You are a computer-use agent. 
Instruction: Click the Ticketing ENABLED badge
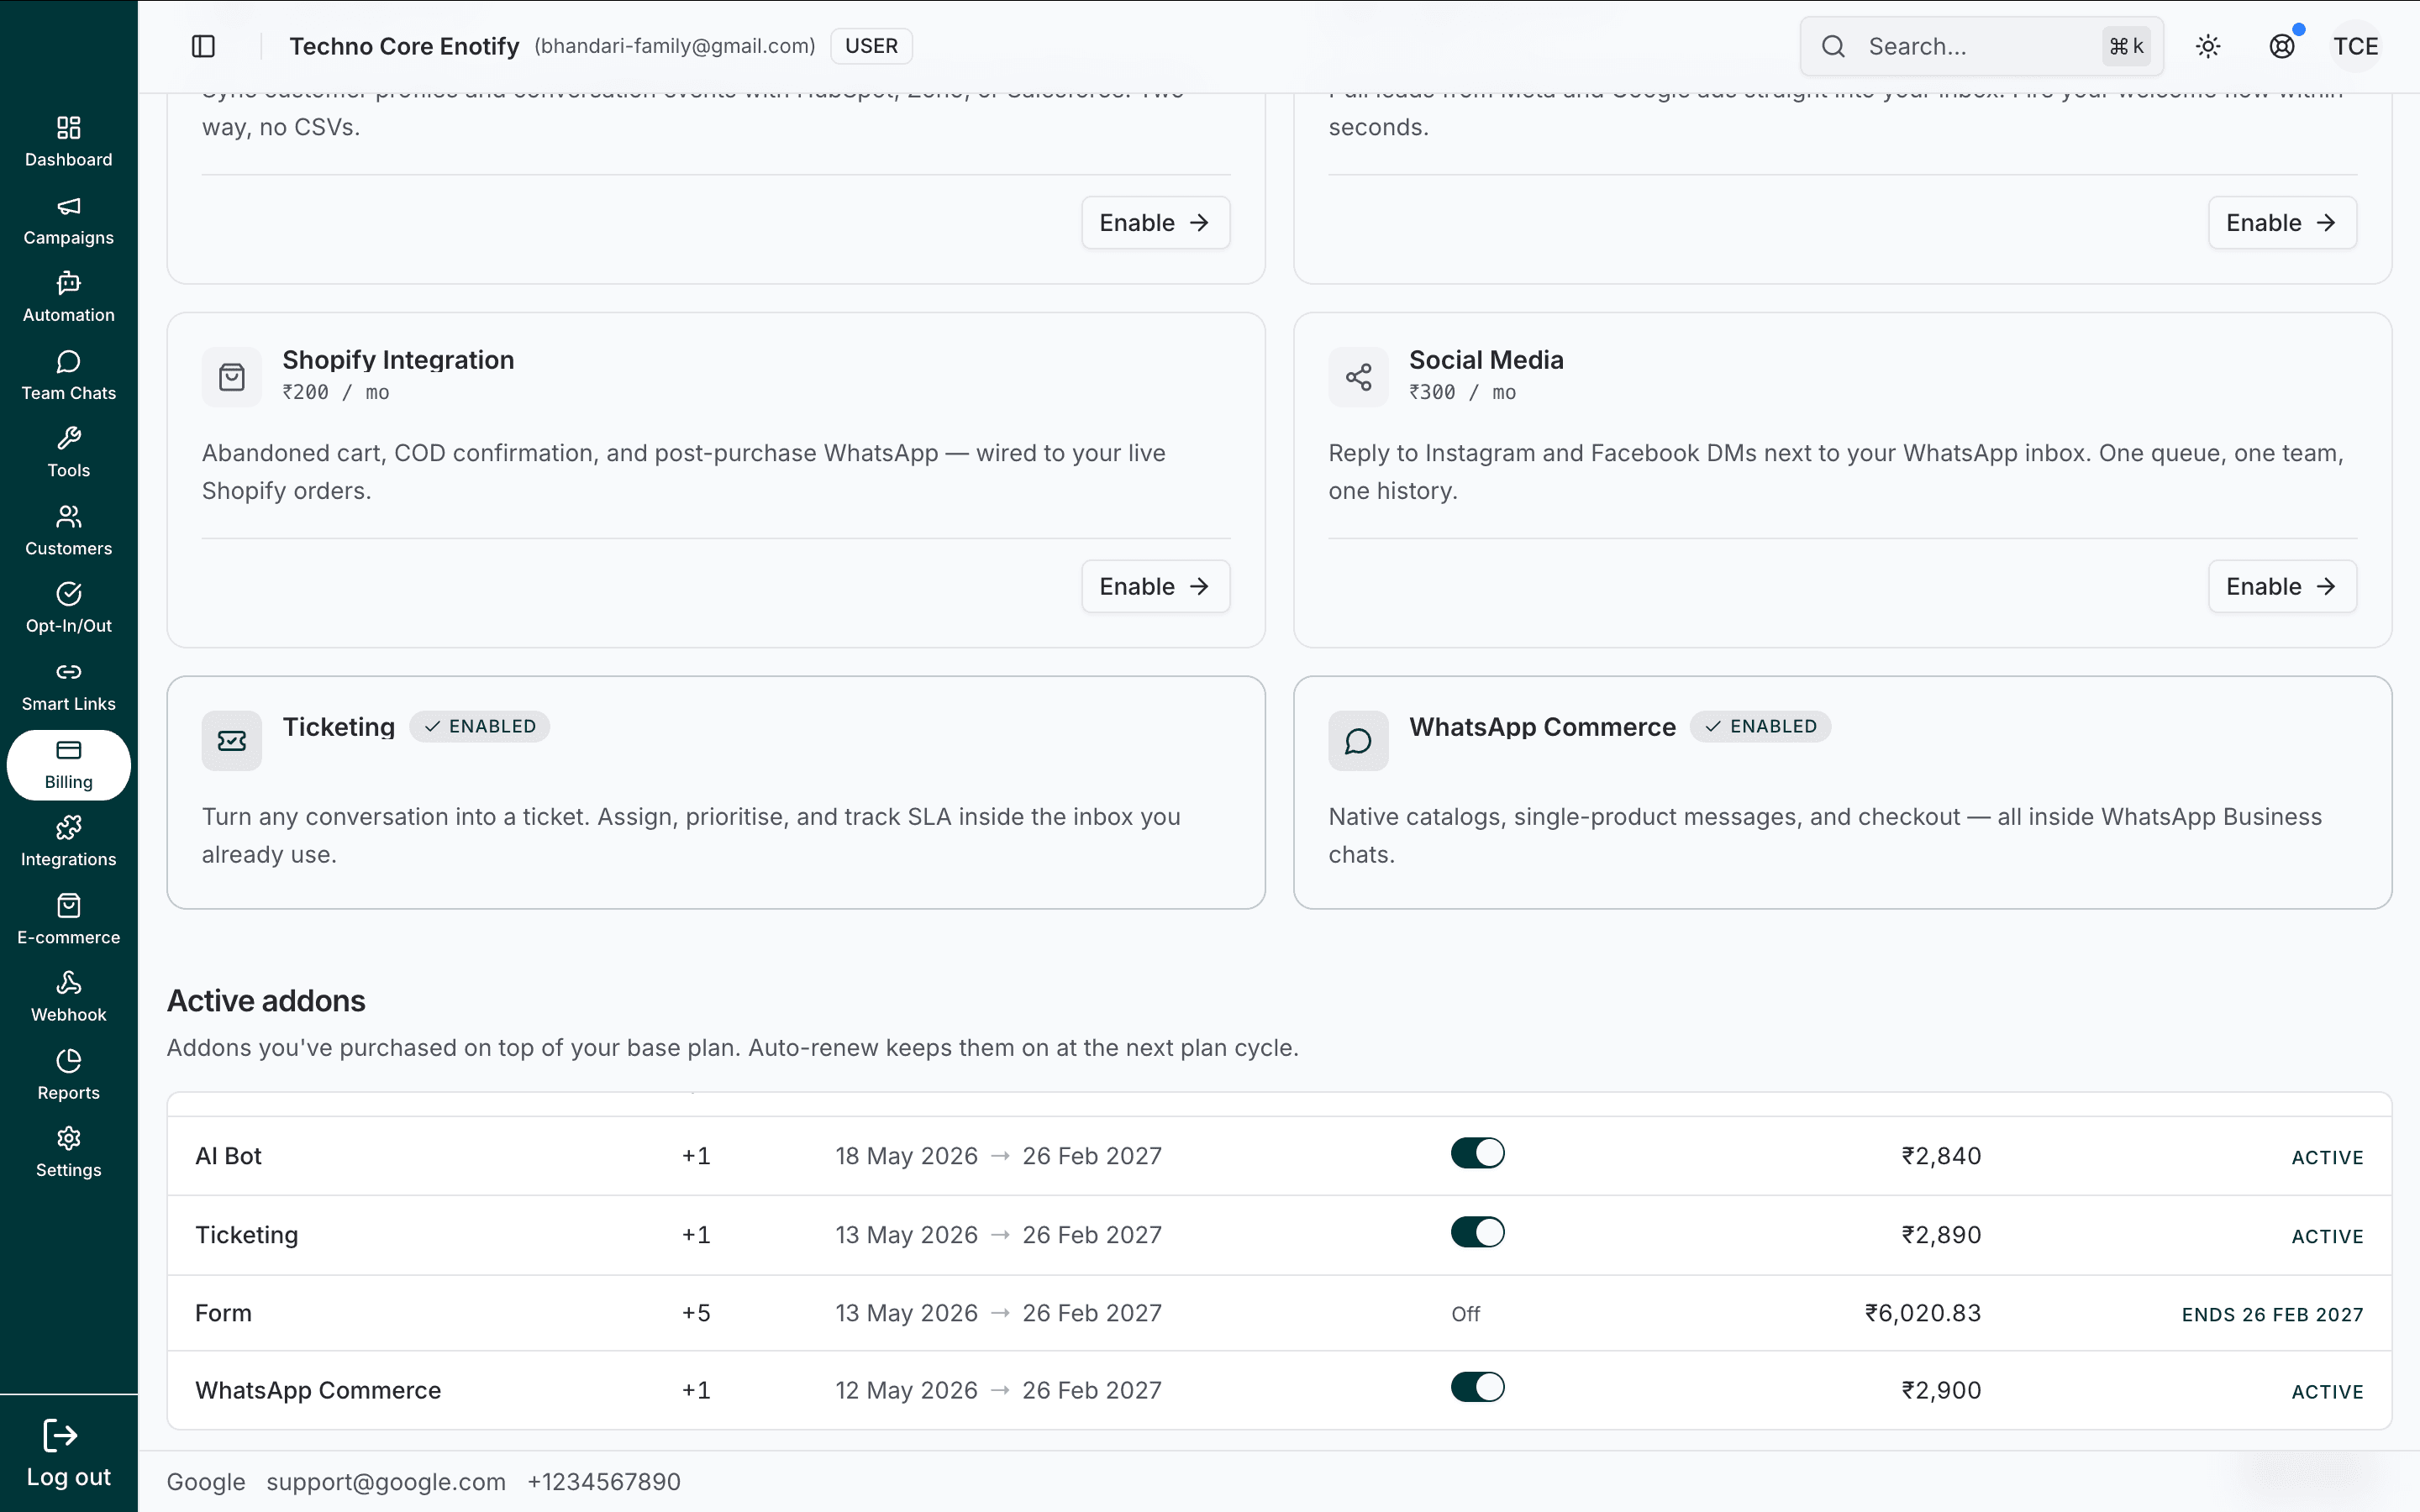coord(479,726)
